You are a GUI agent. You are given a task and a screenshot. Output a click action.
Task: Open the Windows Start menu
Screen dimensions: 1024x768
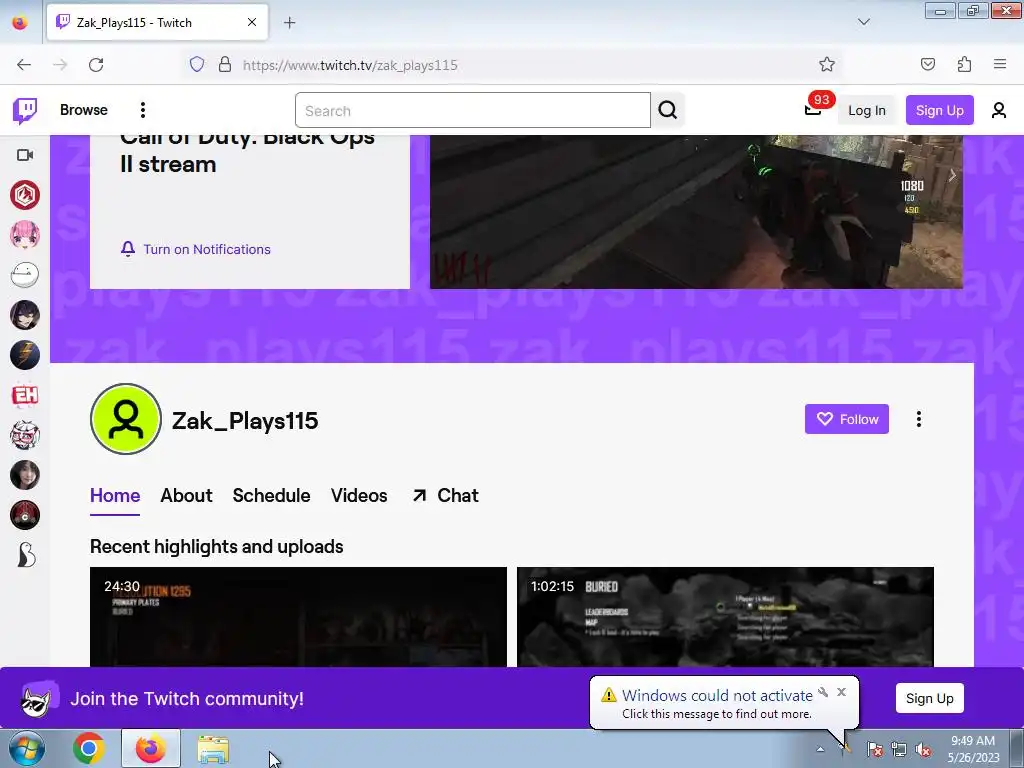point(27,748)
